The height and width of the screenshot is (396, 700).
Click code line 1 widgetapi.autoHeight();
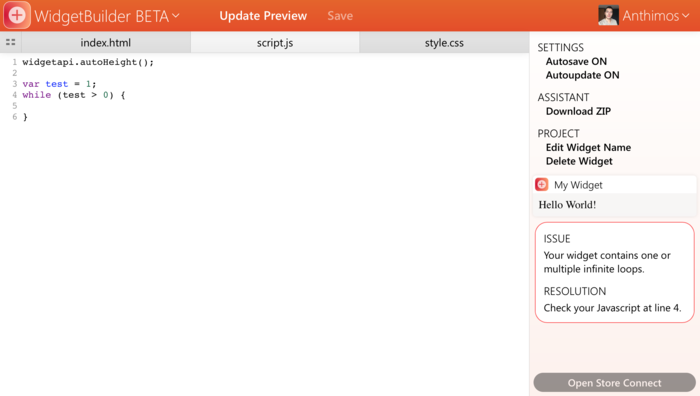click(88, 62)
